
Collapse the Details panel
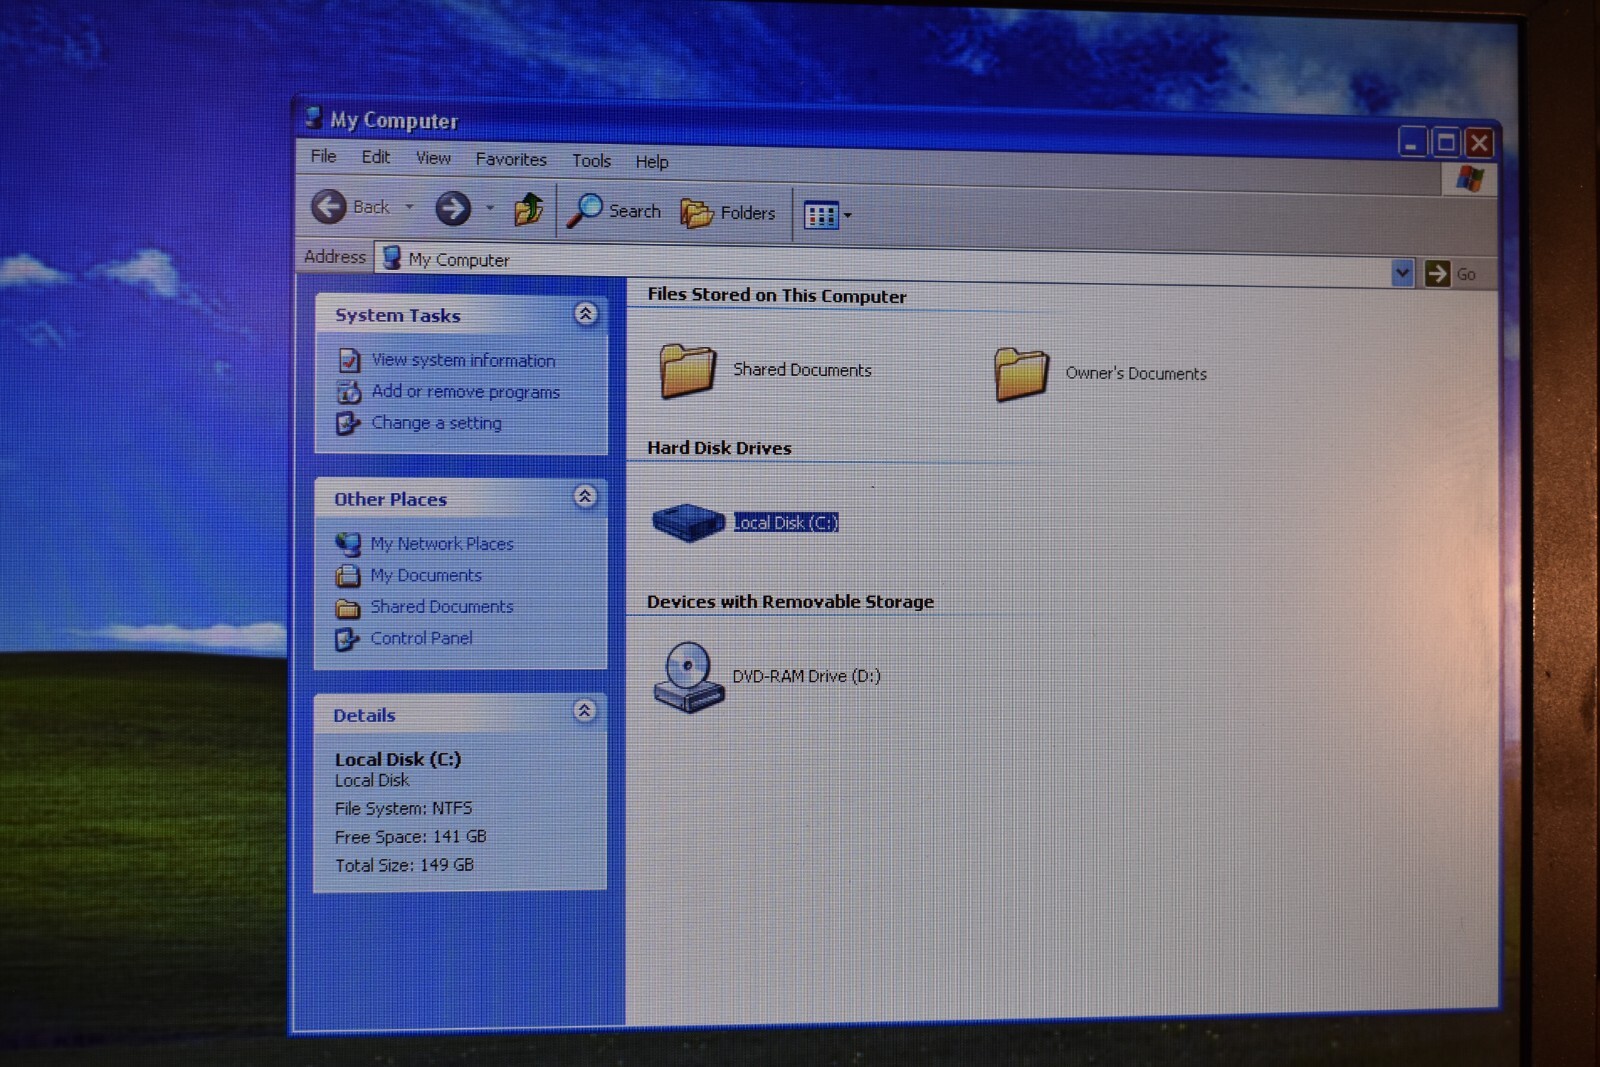click(585, 711)
